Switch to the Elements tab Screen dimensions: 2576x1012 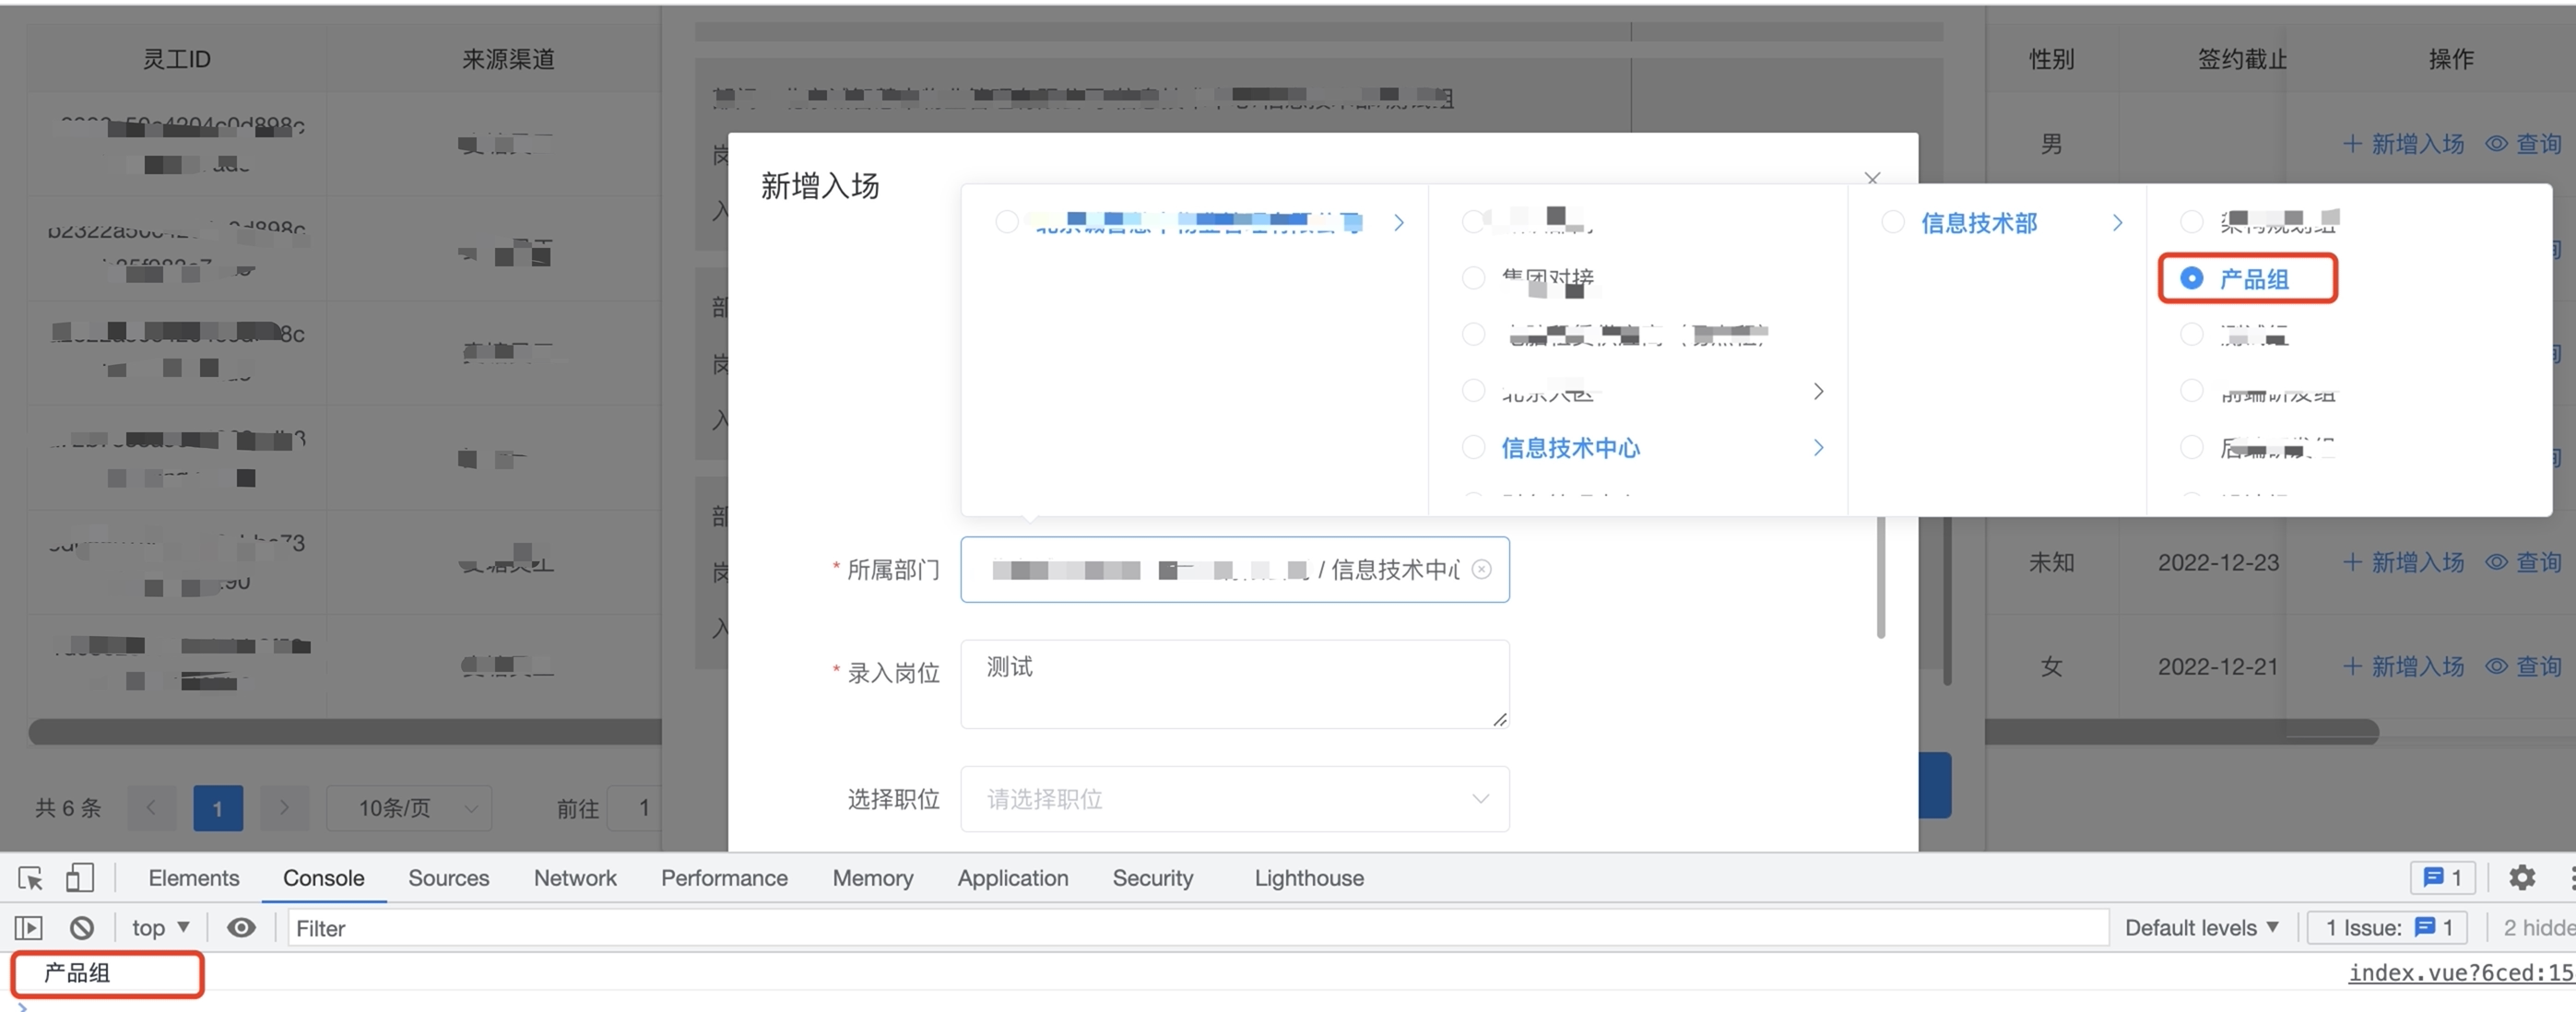coord(194,878)
